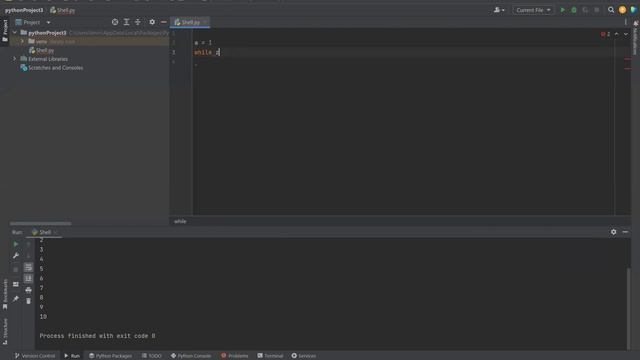
Task: Click pythonProject3 in the navigation breadcrumb
Action: pos(24,10)
